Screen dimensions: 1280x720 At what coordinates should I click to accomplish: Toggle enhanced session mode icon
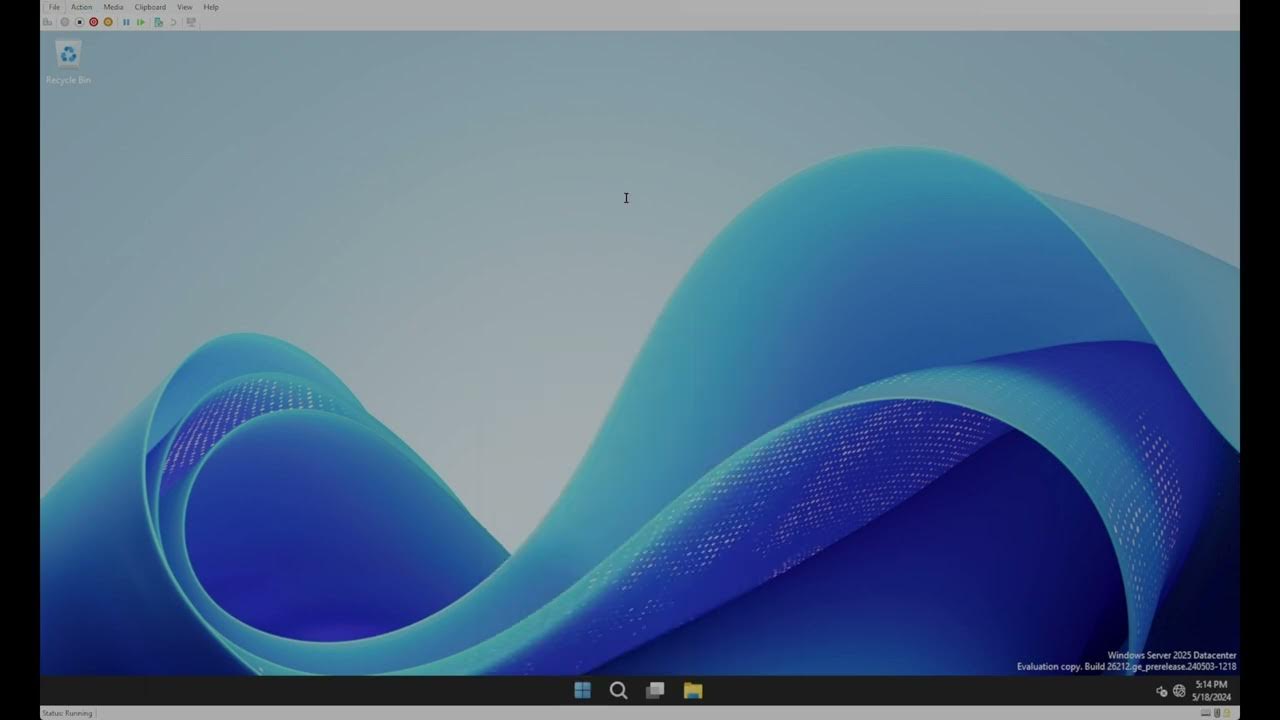191,22
